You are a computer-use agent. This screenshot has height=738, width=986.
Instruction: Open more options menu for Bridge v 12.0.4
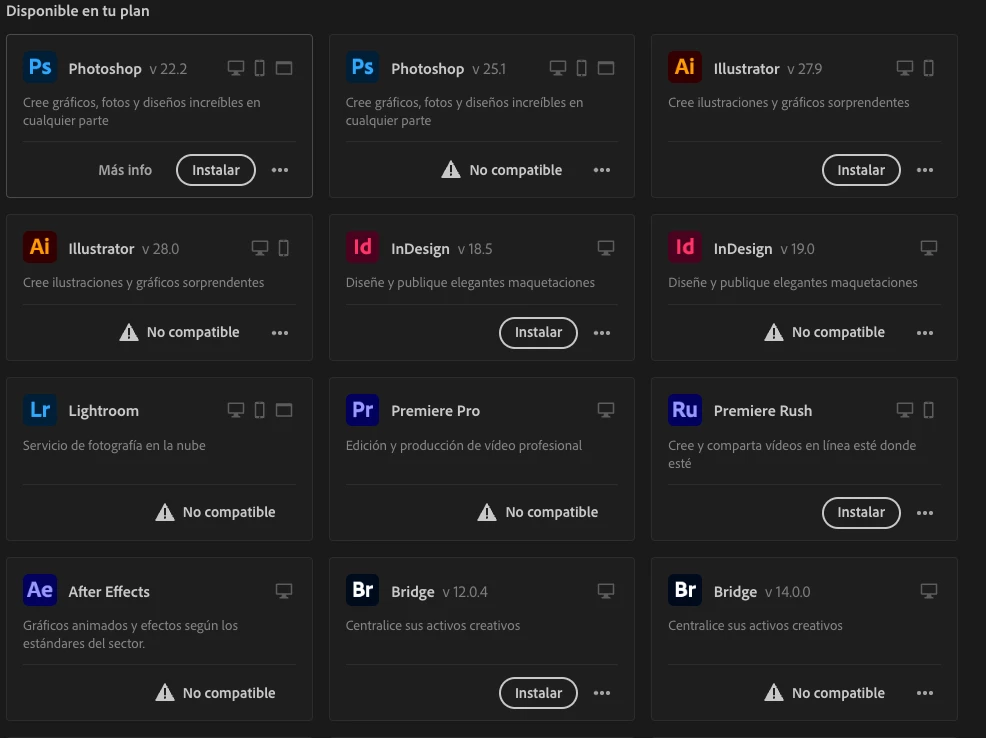(602, 693)
